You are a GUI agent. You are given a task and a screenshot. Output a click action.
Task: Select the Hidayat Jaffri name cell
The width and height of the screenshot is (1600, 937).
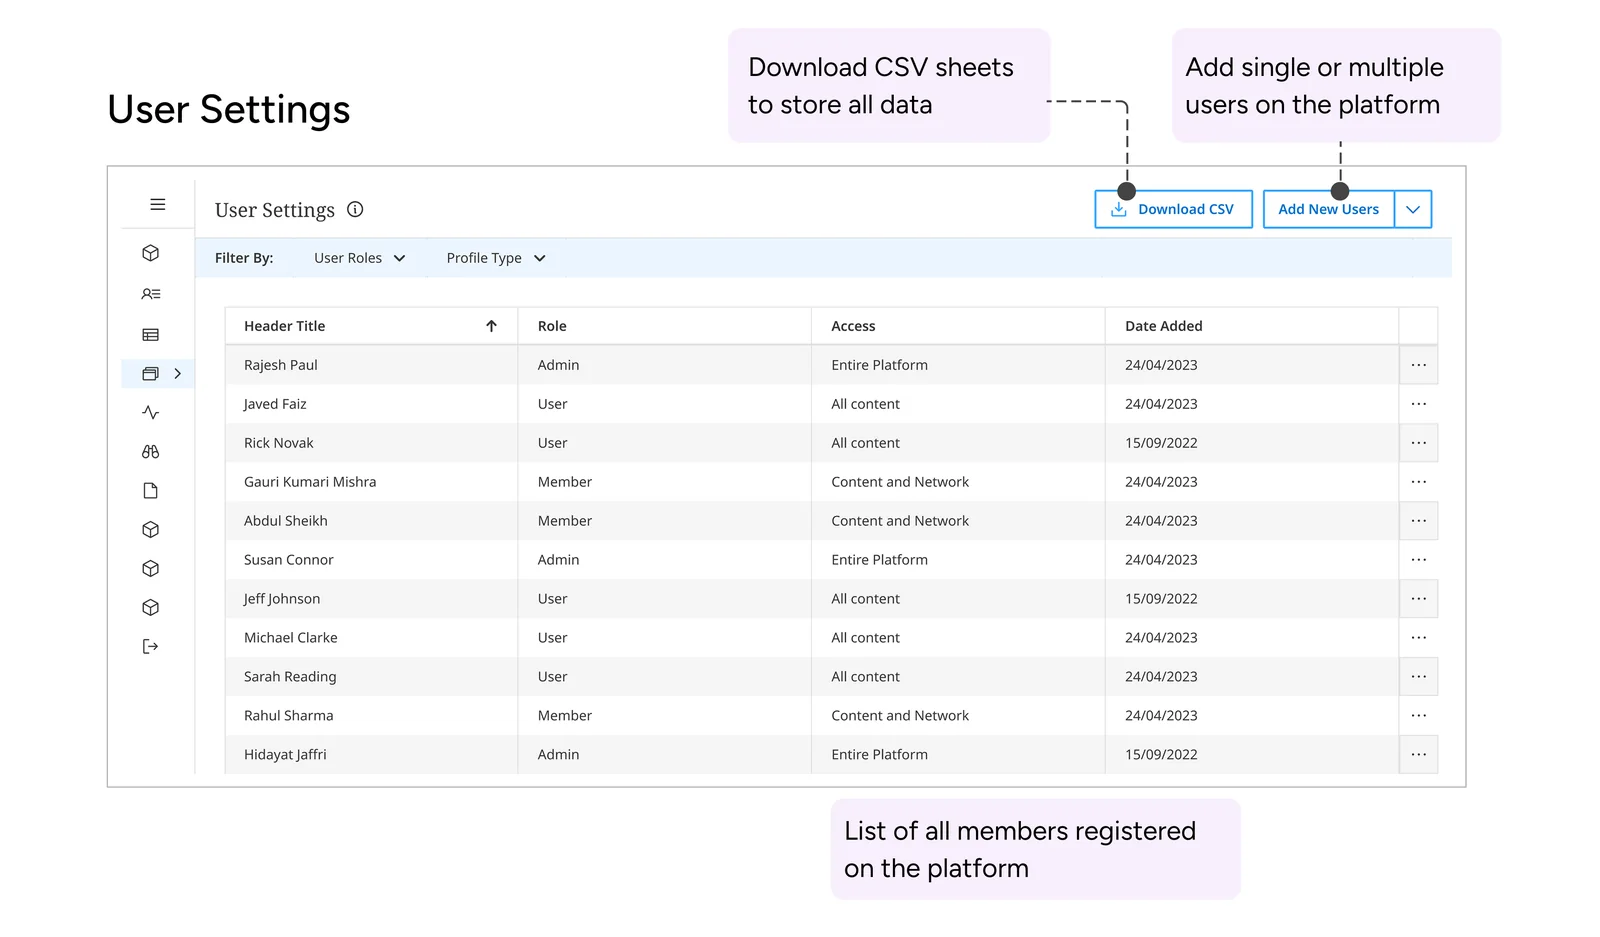click(x=371, y=755)
